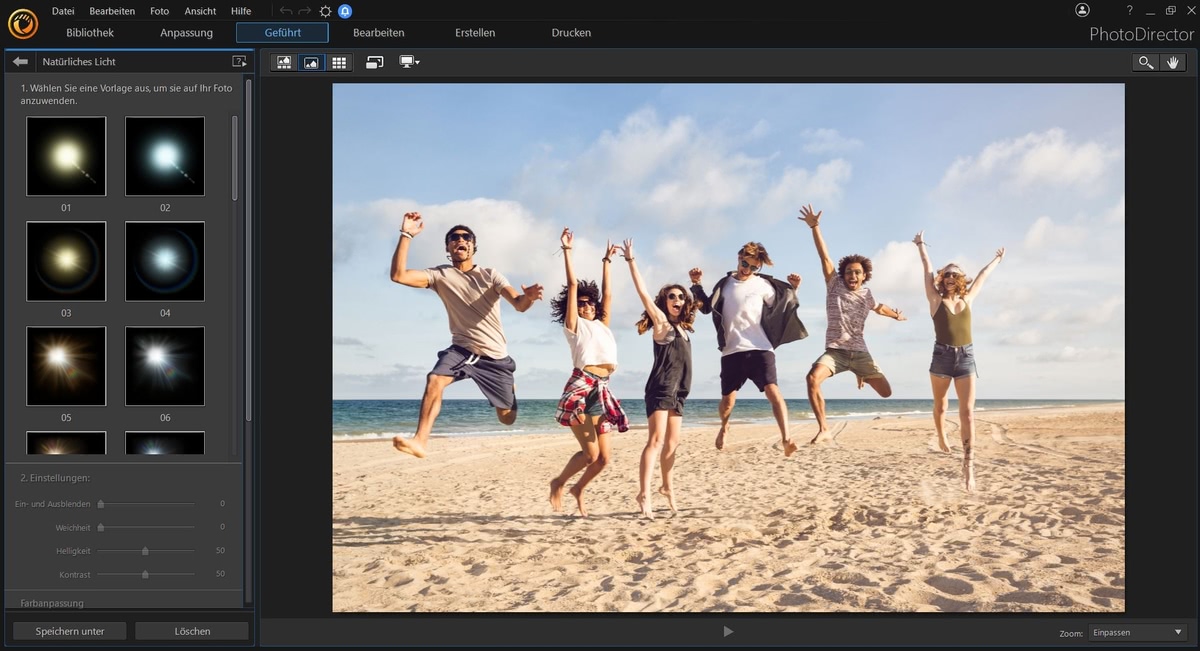Viewport: 1200px width, 651px height.
Task: Select light template thumbnail 03
Action: coord(66,261)
